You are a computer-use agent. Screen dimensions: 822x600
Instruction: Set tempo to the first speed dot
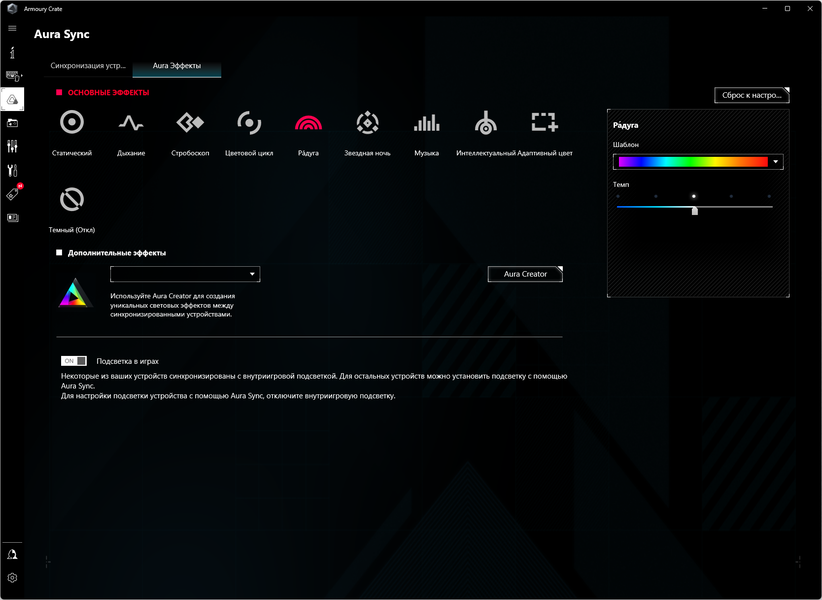(x=618, y=197)
